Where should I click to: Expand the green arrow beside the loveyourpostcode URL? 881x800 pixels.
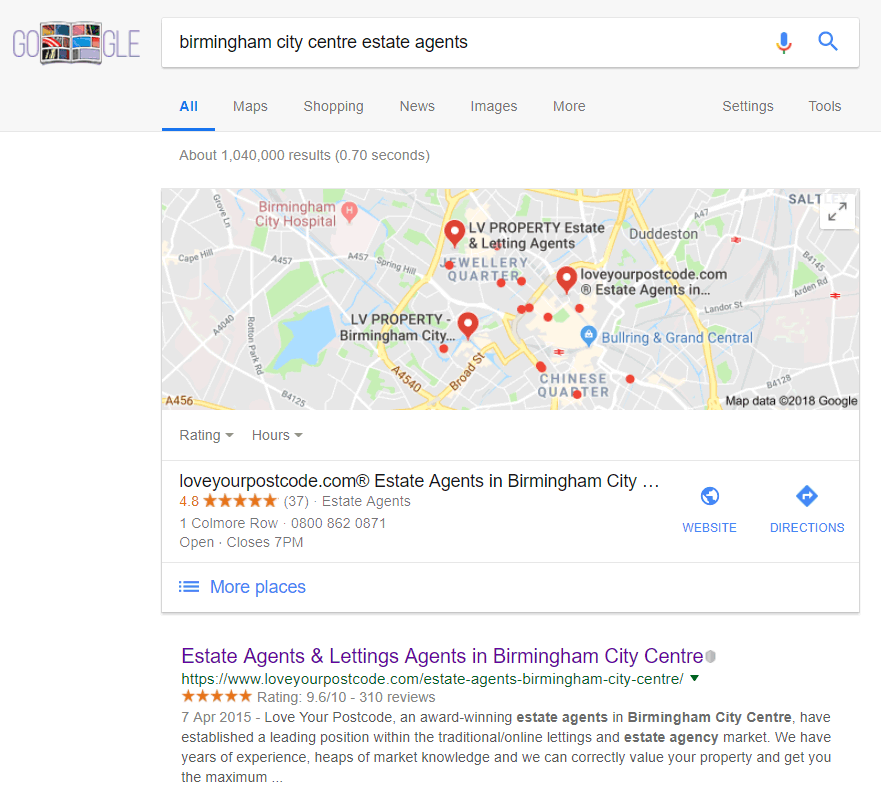click(x=694, y=678)
